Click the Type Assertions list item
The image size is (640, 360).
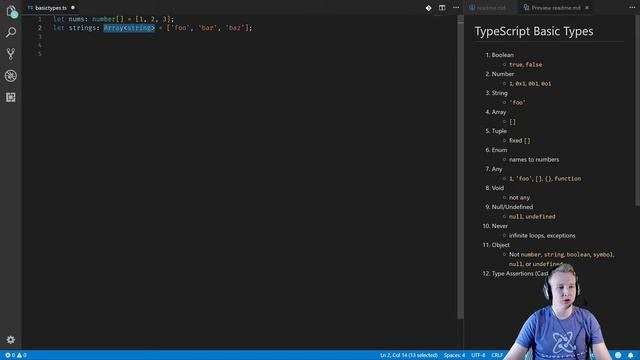519,273
